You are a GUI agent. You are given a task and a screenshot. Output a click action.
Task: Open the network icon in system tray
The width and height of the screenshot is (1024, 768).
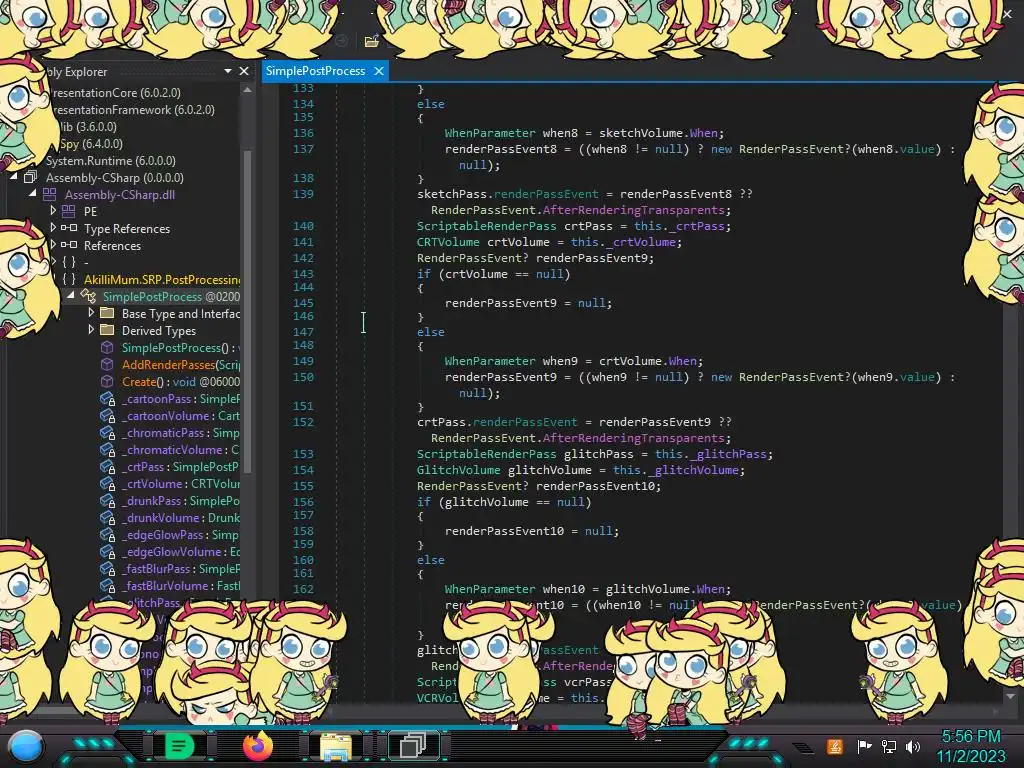point(889,746)
